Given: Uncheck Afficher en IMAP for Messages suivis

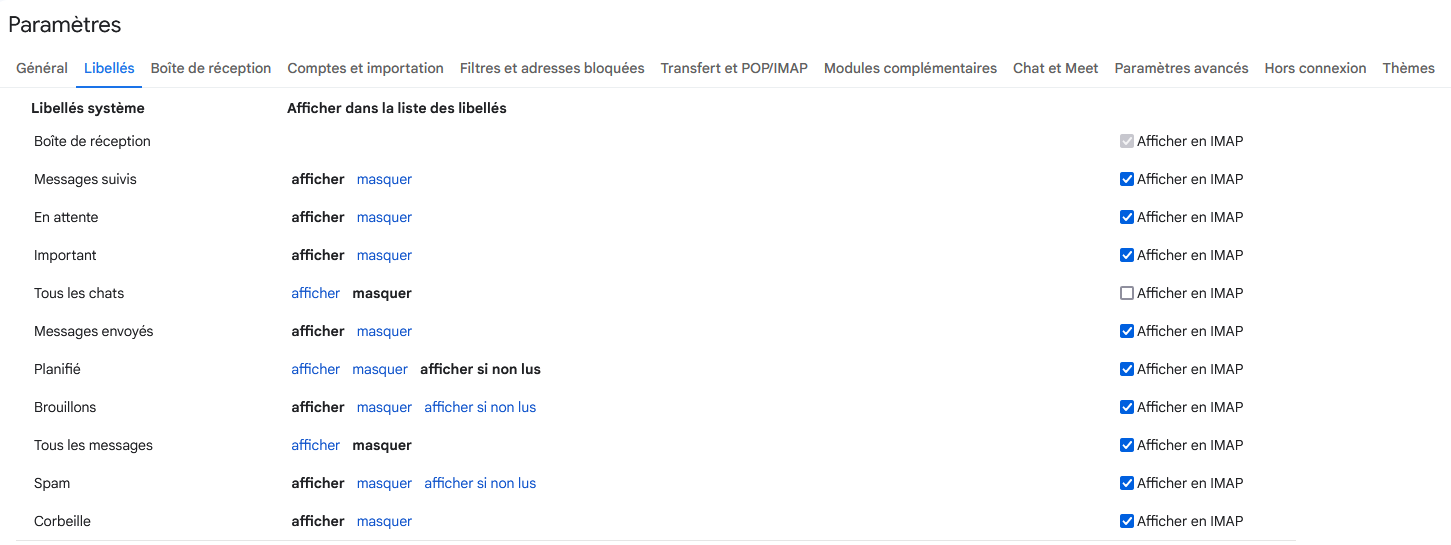Looking at the screenshot, I should [1127, 180].
